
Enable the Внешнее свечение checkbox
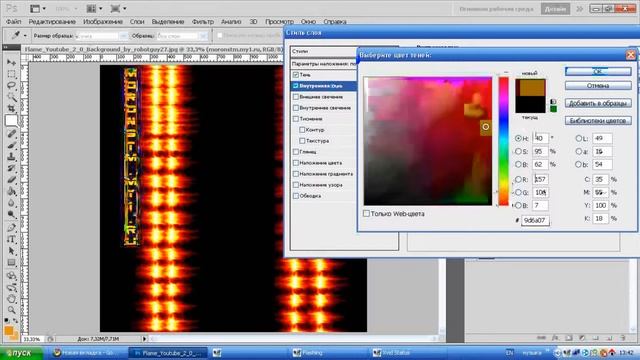point(296,97)
